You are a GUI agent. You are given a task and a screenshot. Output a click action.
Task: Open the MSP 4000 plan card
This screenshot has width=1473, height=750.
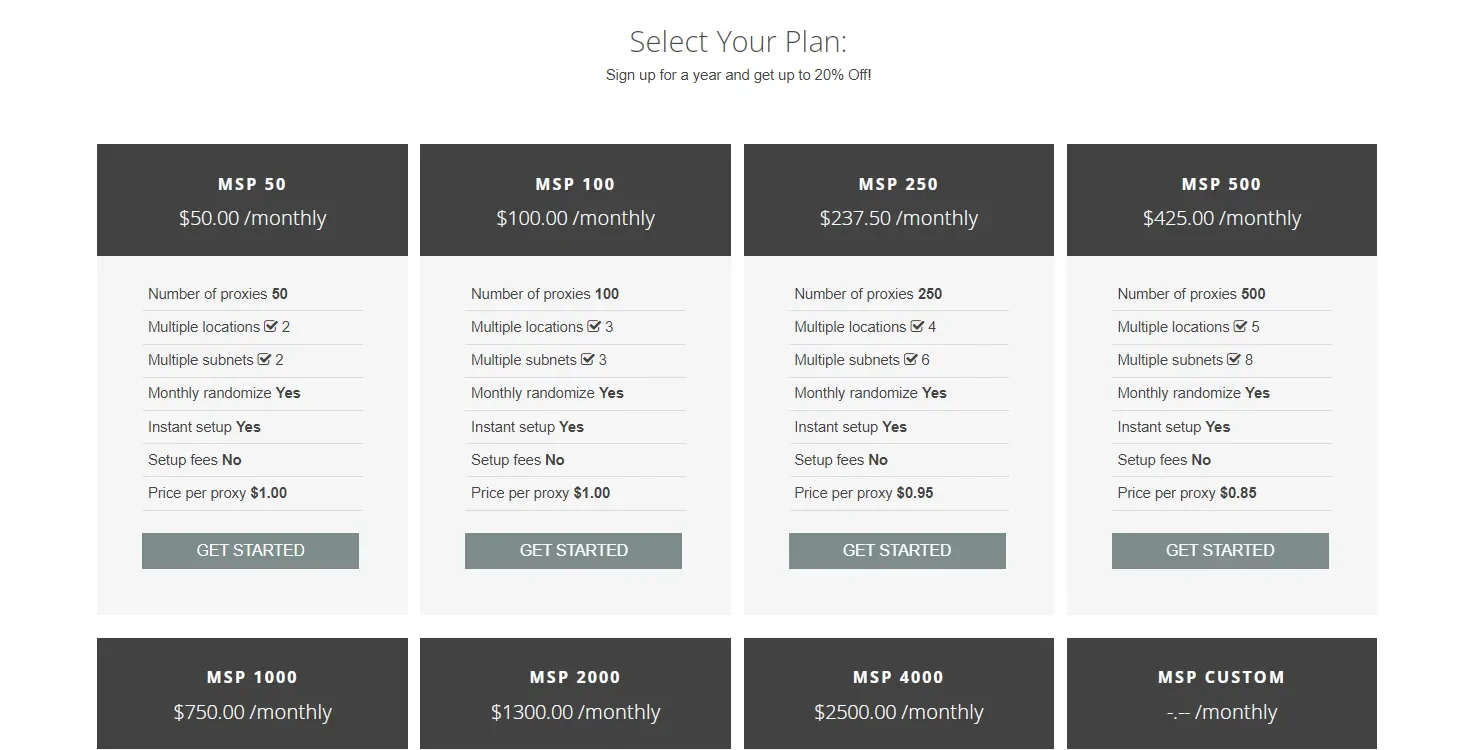[x=898, y=694]
